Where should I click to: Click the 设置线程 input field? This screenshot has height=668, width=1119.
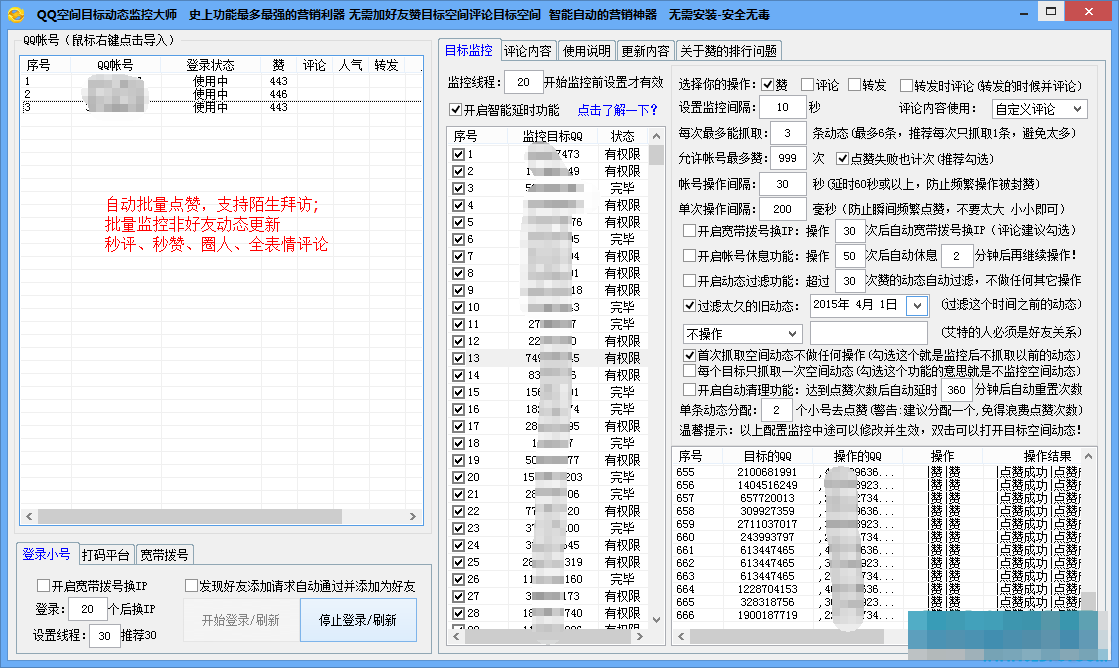[x=104, y=636]
